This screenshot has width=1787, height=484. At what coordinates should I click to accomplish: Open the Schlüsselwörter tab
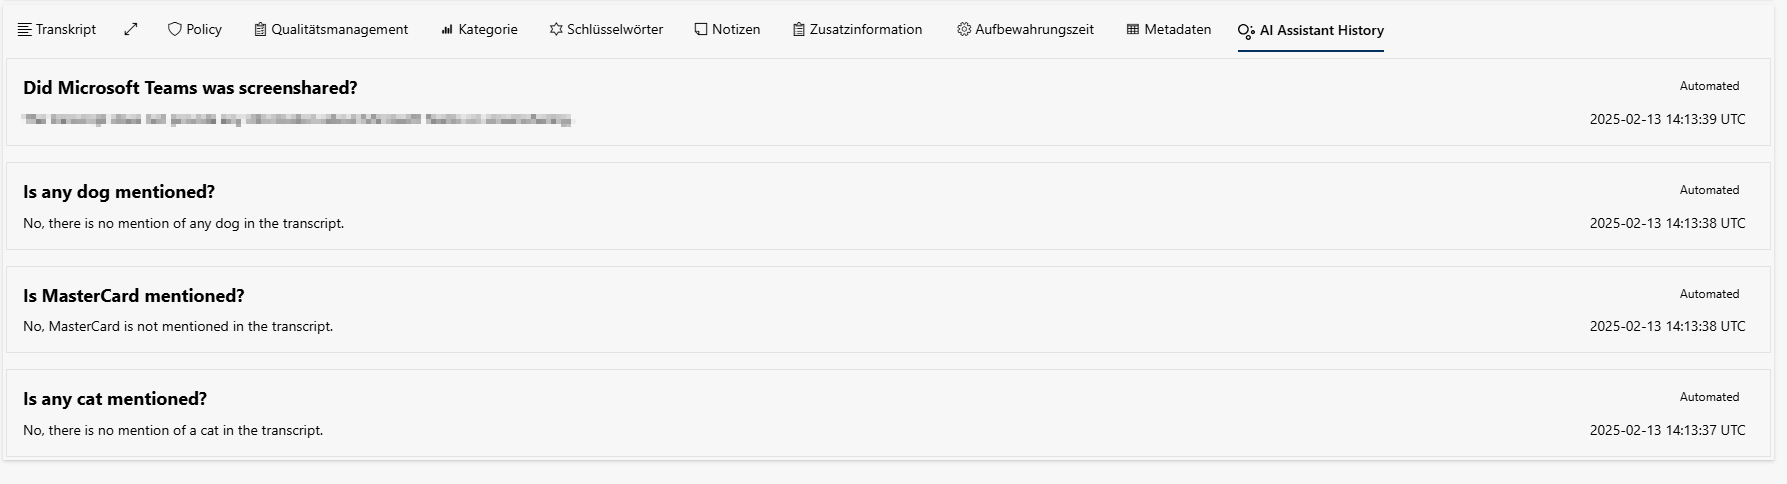(x=606, y=29)
